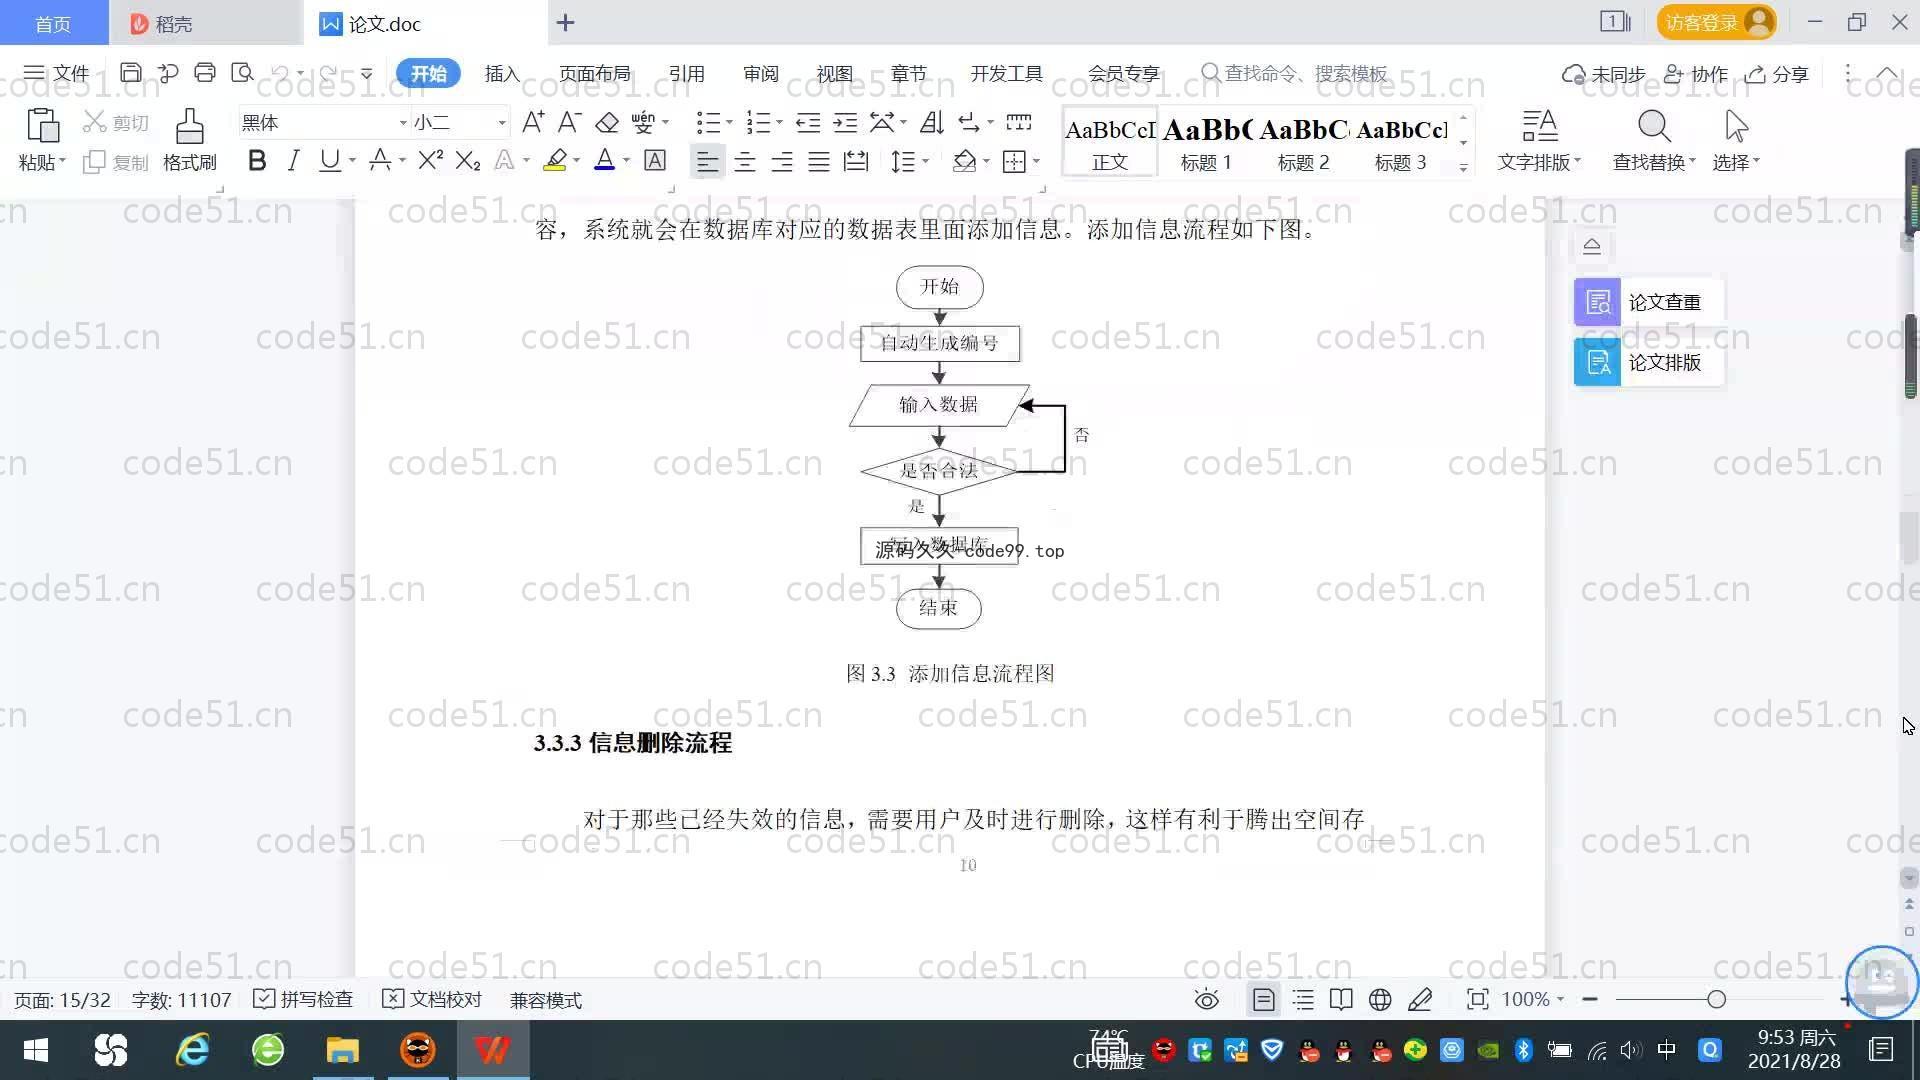Center align the paragraph

[745, 161]
